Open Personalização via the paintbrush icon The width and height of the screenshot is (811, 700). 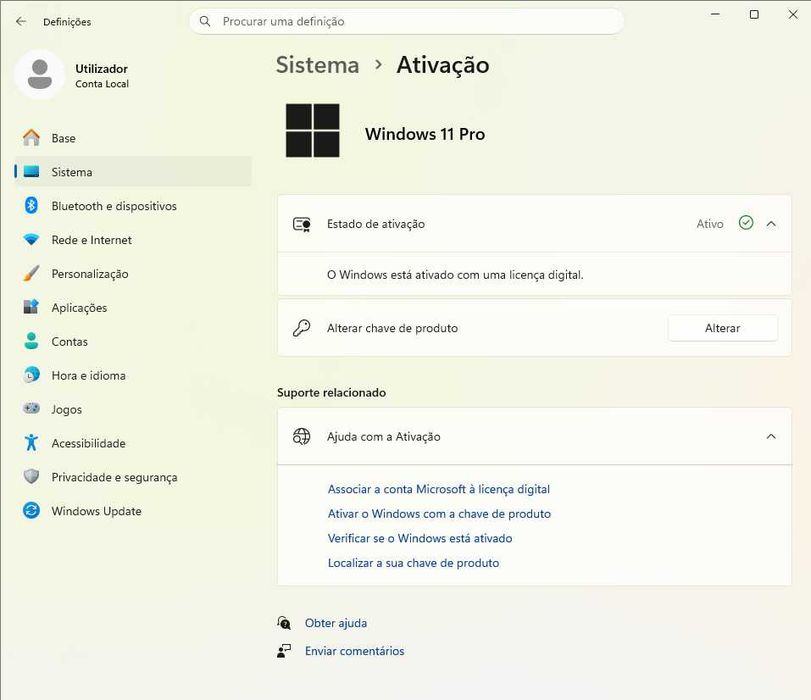(31, 273)
